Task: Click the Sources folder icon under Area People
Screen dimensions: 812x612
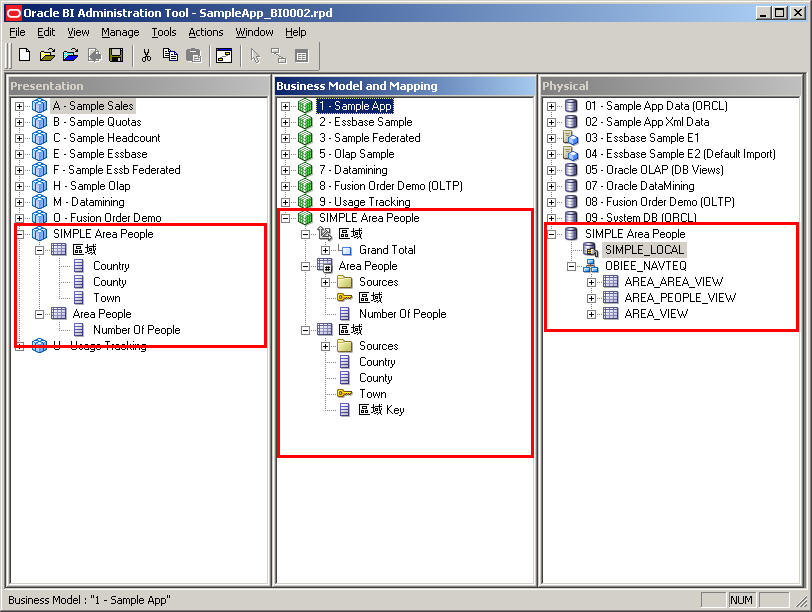Action: (x=344, y=282)
